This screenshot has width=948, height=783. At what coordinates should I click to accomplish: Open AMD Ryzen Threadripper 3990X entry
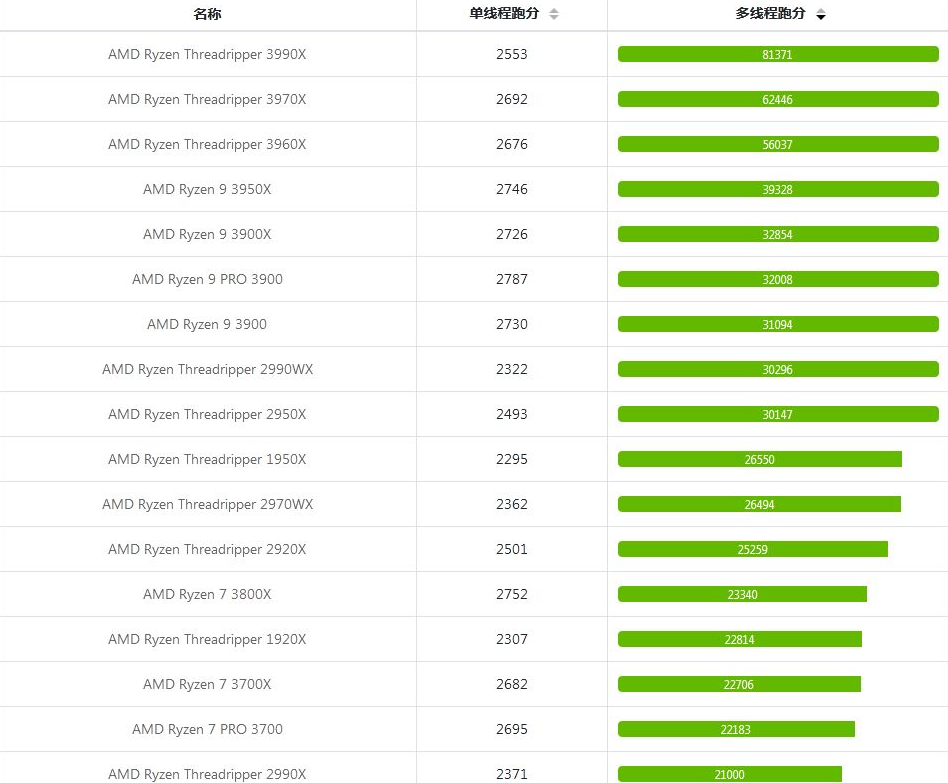(207, 54)
